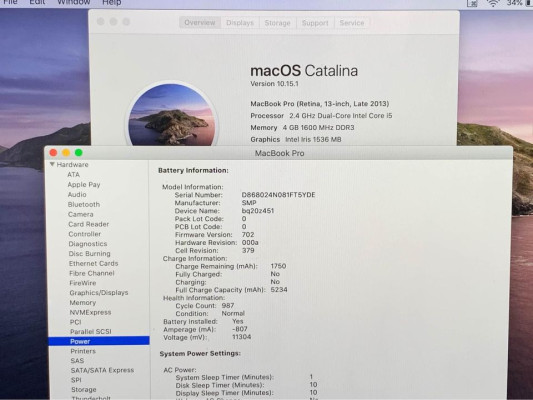Screen dimensions: 533x400
Task: Click the Version 10.15.1 text
Action: click(274, 84)
